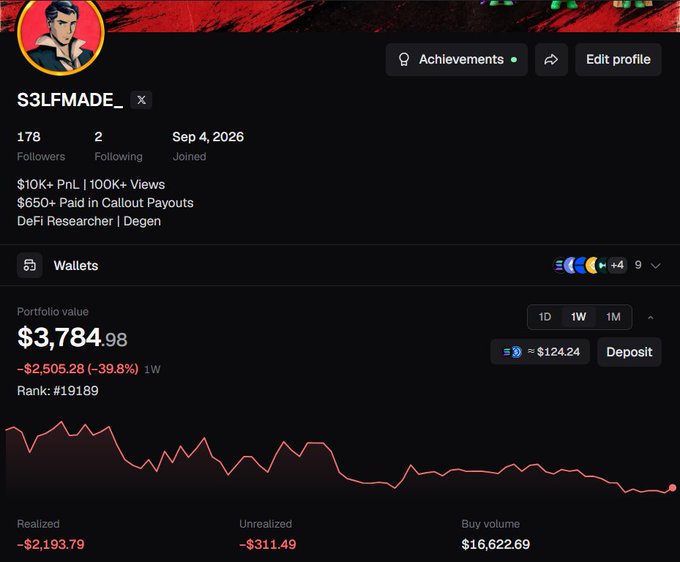Select the 1W time range
The image size is (680, 562).
tap(579, 317)
